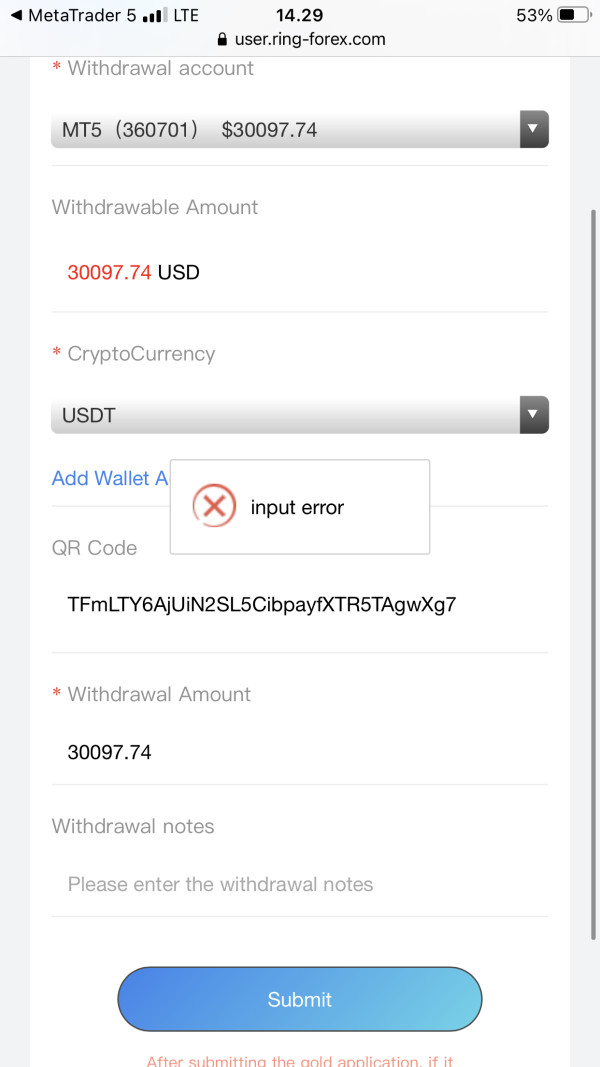The width and height of the screenshot is (600, 1067).
Task: Tap the wallet address TFmLTY6A... text
Action: [x=261, y=604]
